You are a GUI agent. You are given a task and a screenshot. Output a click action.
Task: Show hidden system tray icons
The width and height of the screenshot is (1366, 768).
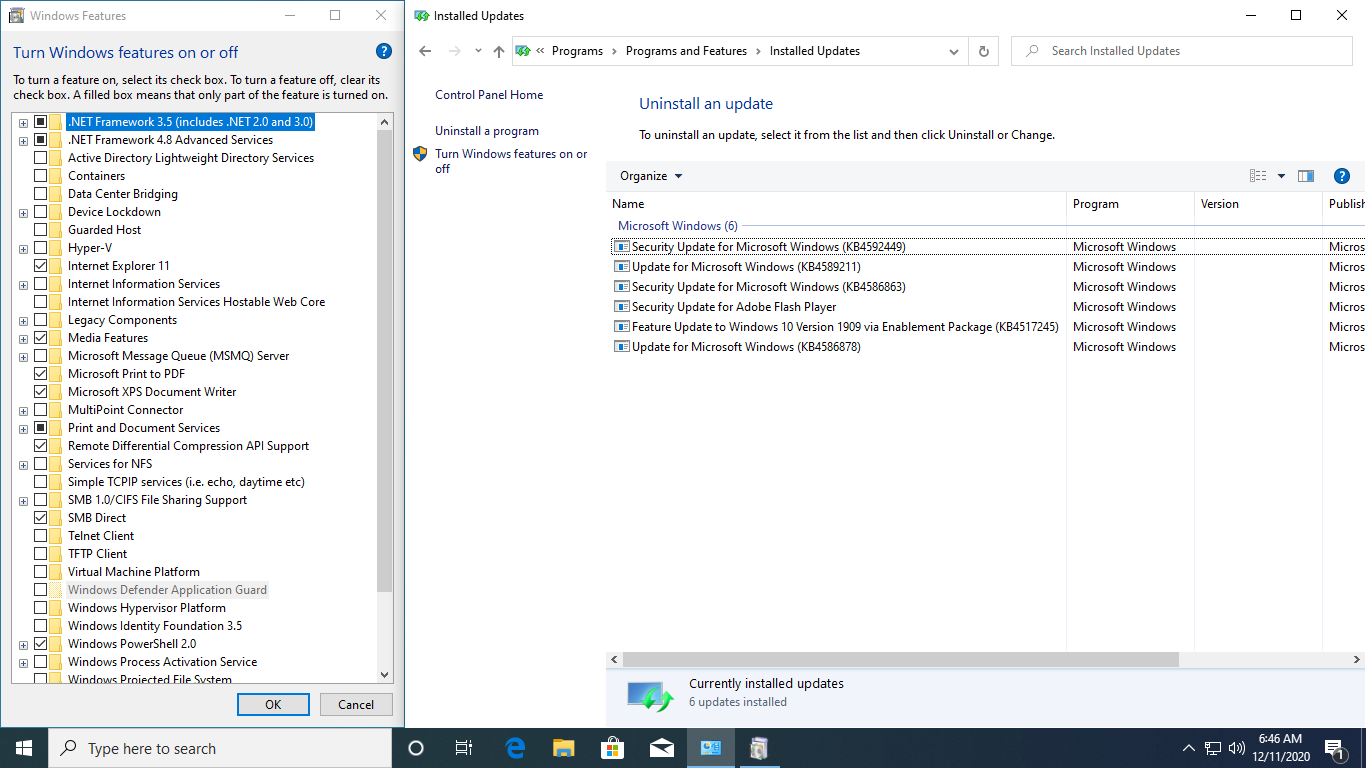tap(1188, 748)
